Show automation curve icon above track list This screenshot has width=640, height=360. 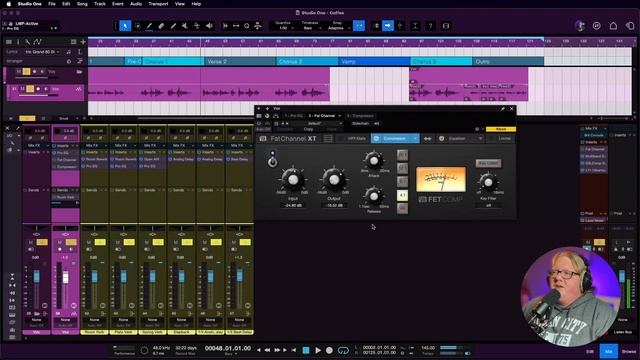(x=38, y=42)
